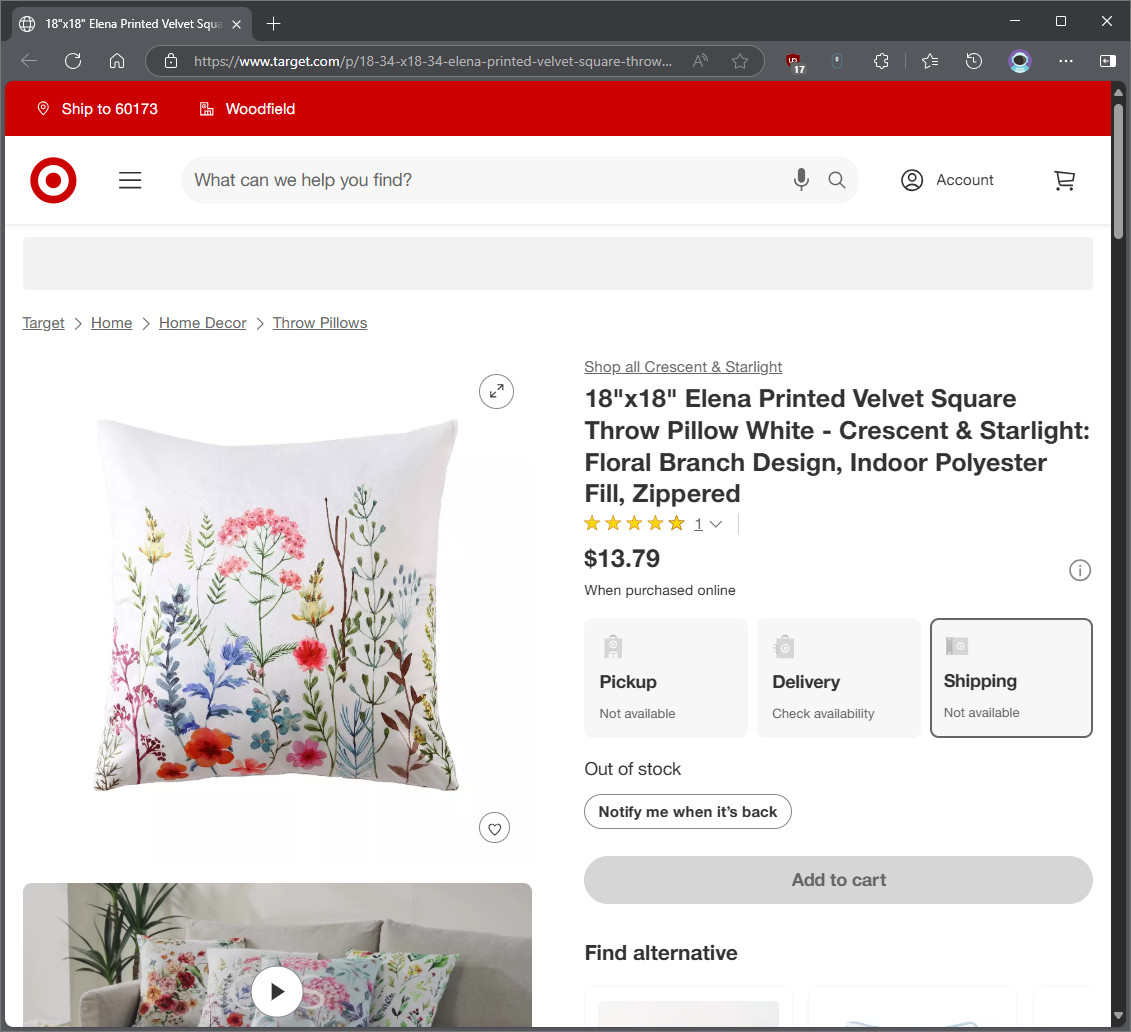The height and width of the screenshot is (1032, 1131).
Task: Go to Throw Pillows breadcrumb
Action: point(320,323)
